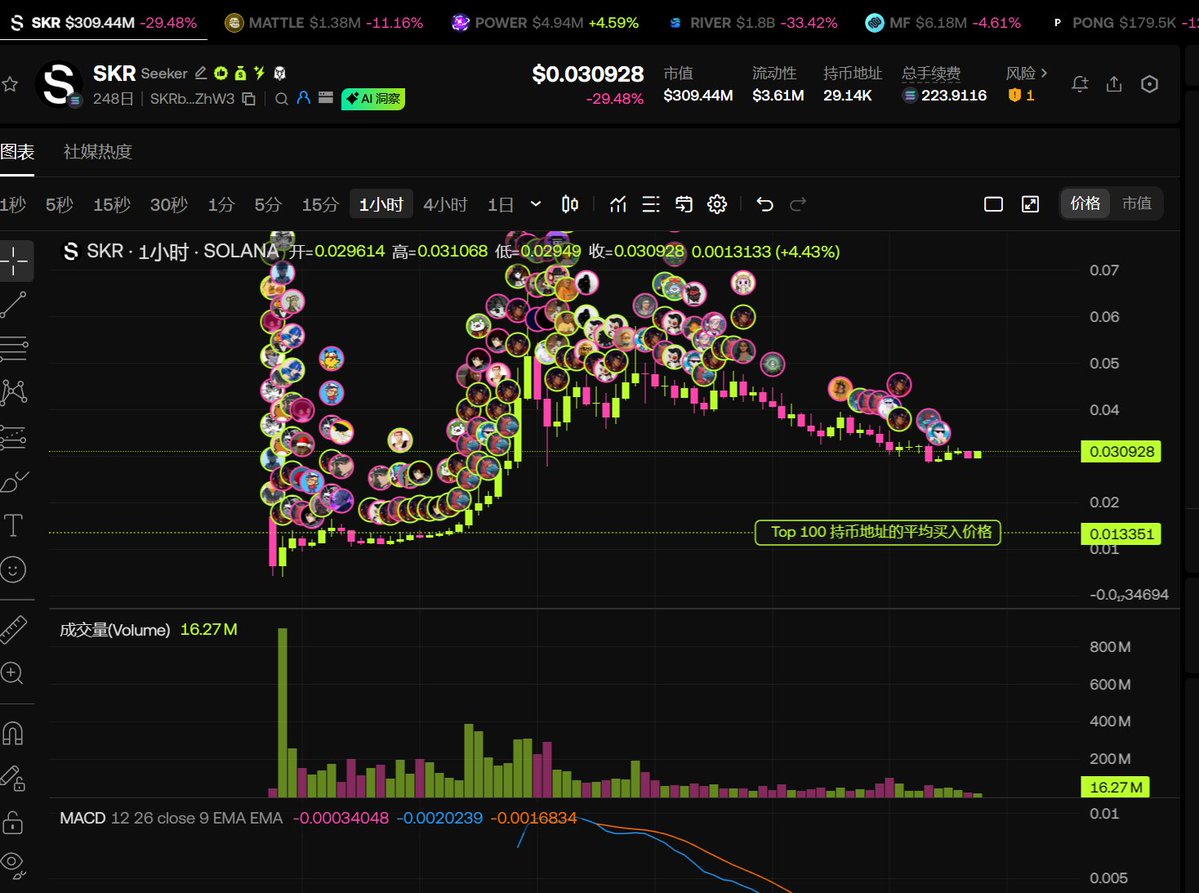Select the trend line drawing tool
Image resolution: width=1199 pixels, height=893 pixels.
point(14,305)
